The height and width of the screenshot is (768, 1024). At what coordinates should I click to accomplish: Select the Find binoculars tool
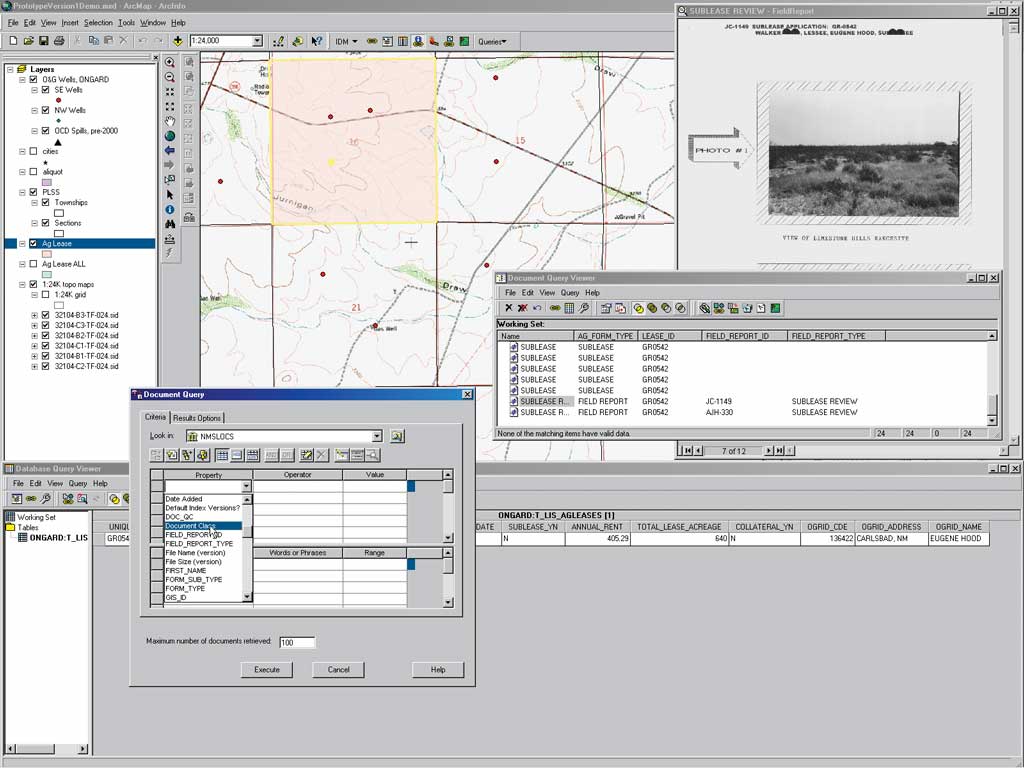170,224
